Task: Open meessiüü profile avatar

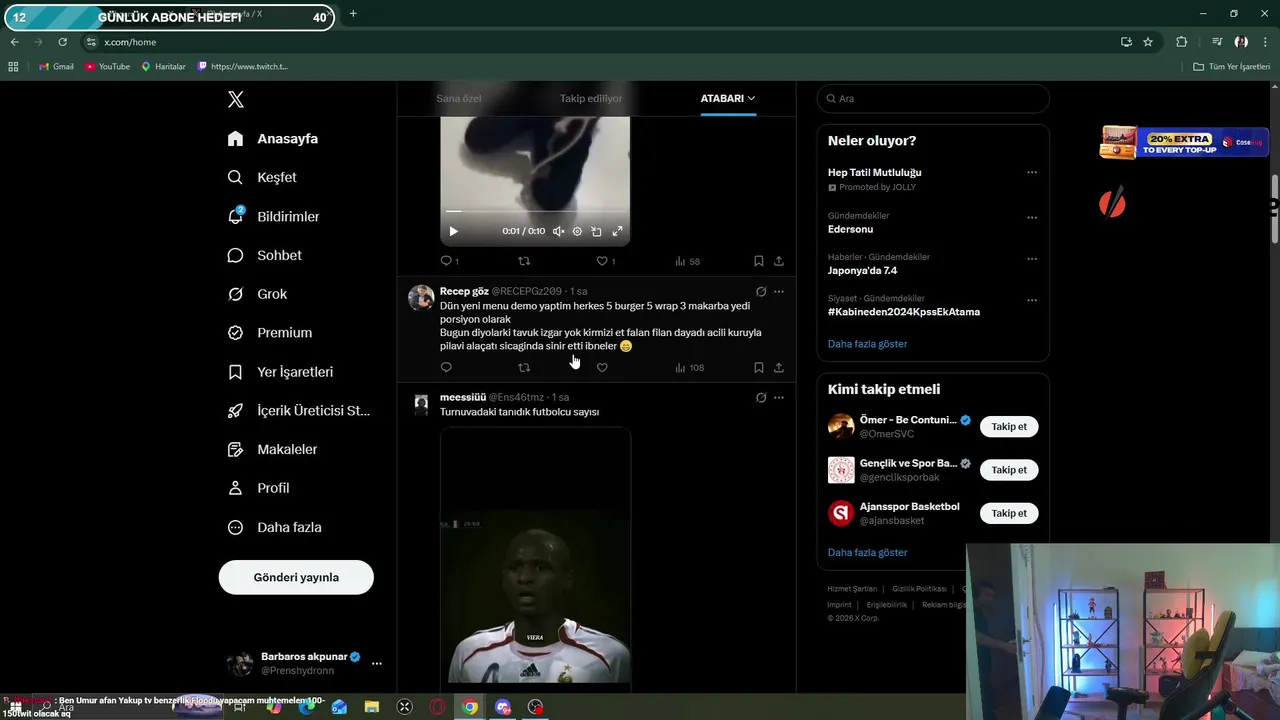Action: click(x=421, y=403)
